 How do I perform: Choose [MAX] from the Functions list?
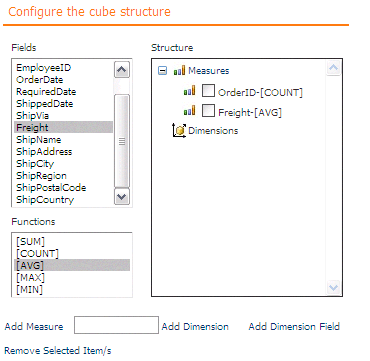click(x=71, y=277)
